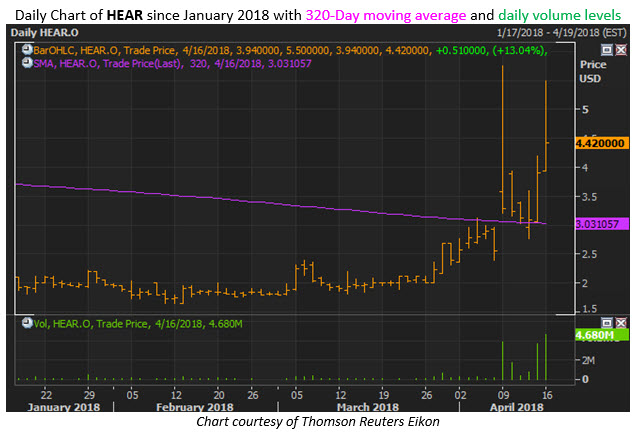This screenshot has width=635, height=434.
Task: Click the April 9 volume bar
Action: click(503, 361)
